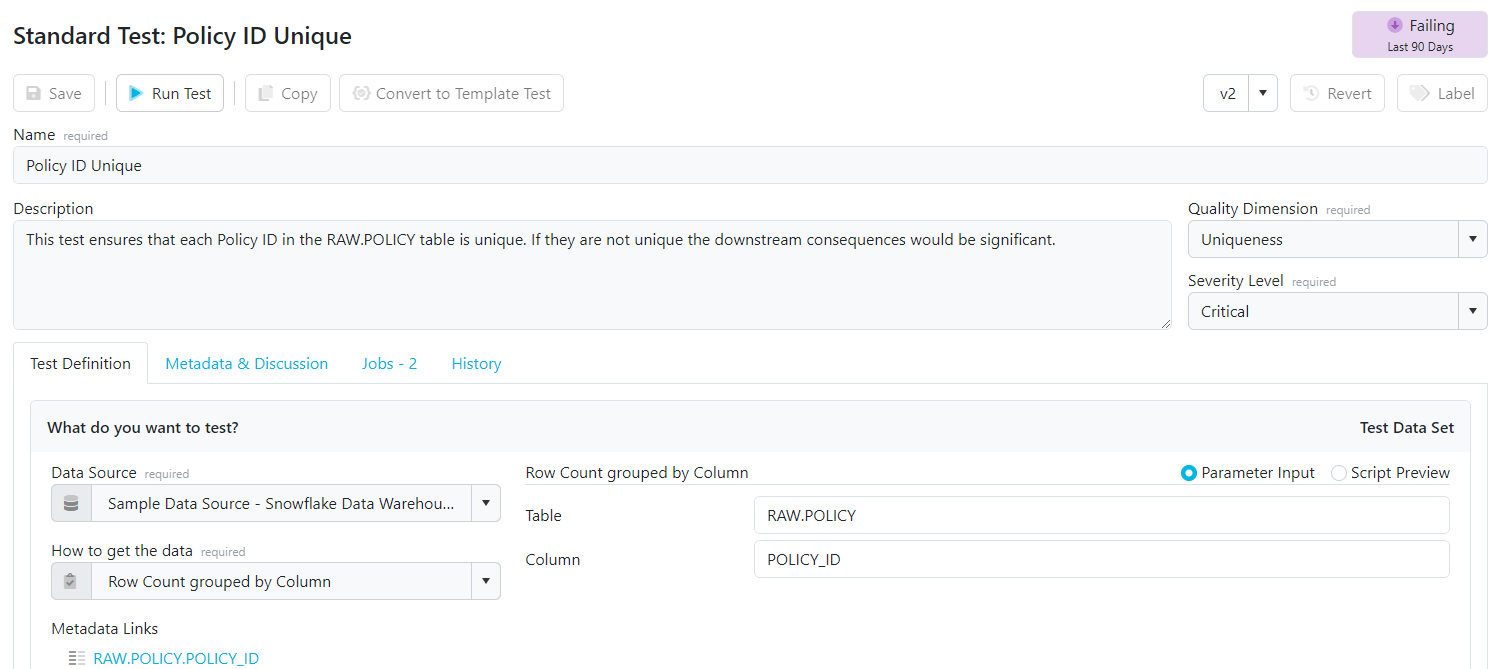The height and width of the screenshot is (669, 1500).
Task: Click the Run Test button label
Action: (x=182, y=94)
